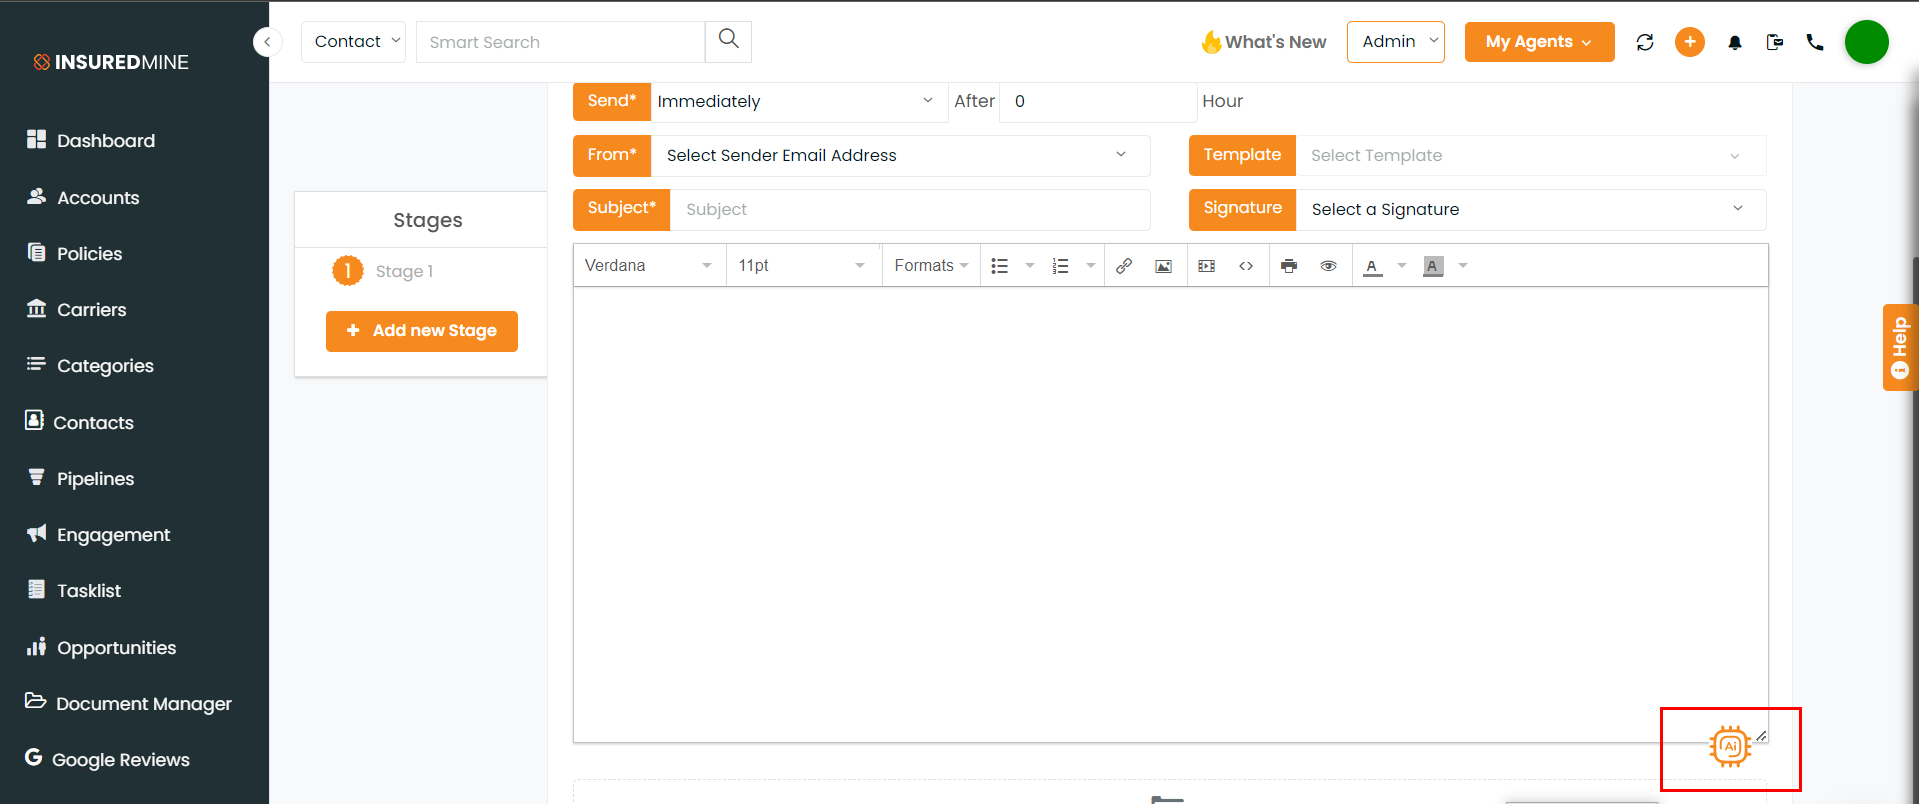1919x804 pixels.
Task: Insert media using the film icon
Action: pos(1207,266)
